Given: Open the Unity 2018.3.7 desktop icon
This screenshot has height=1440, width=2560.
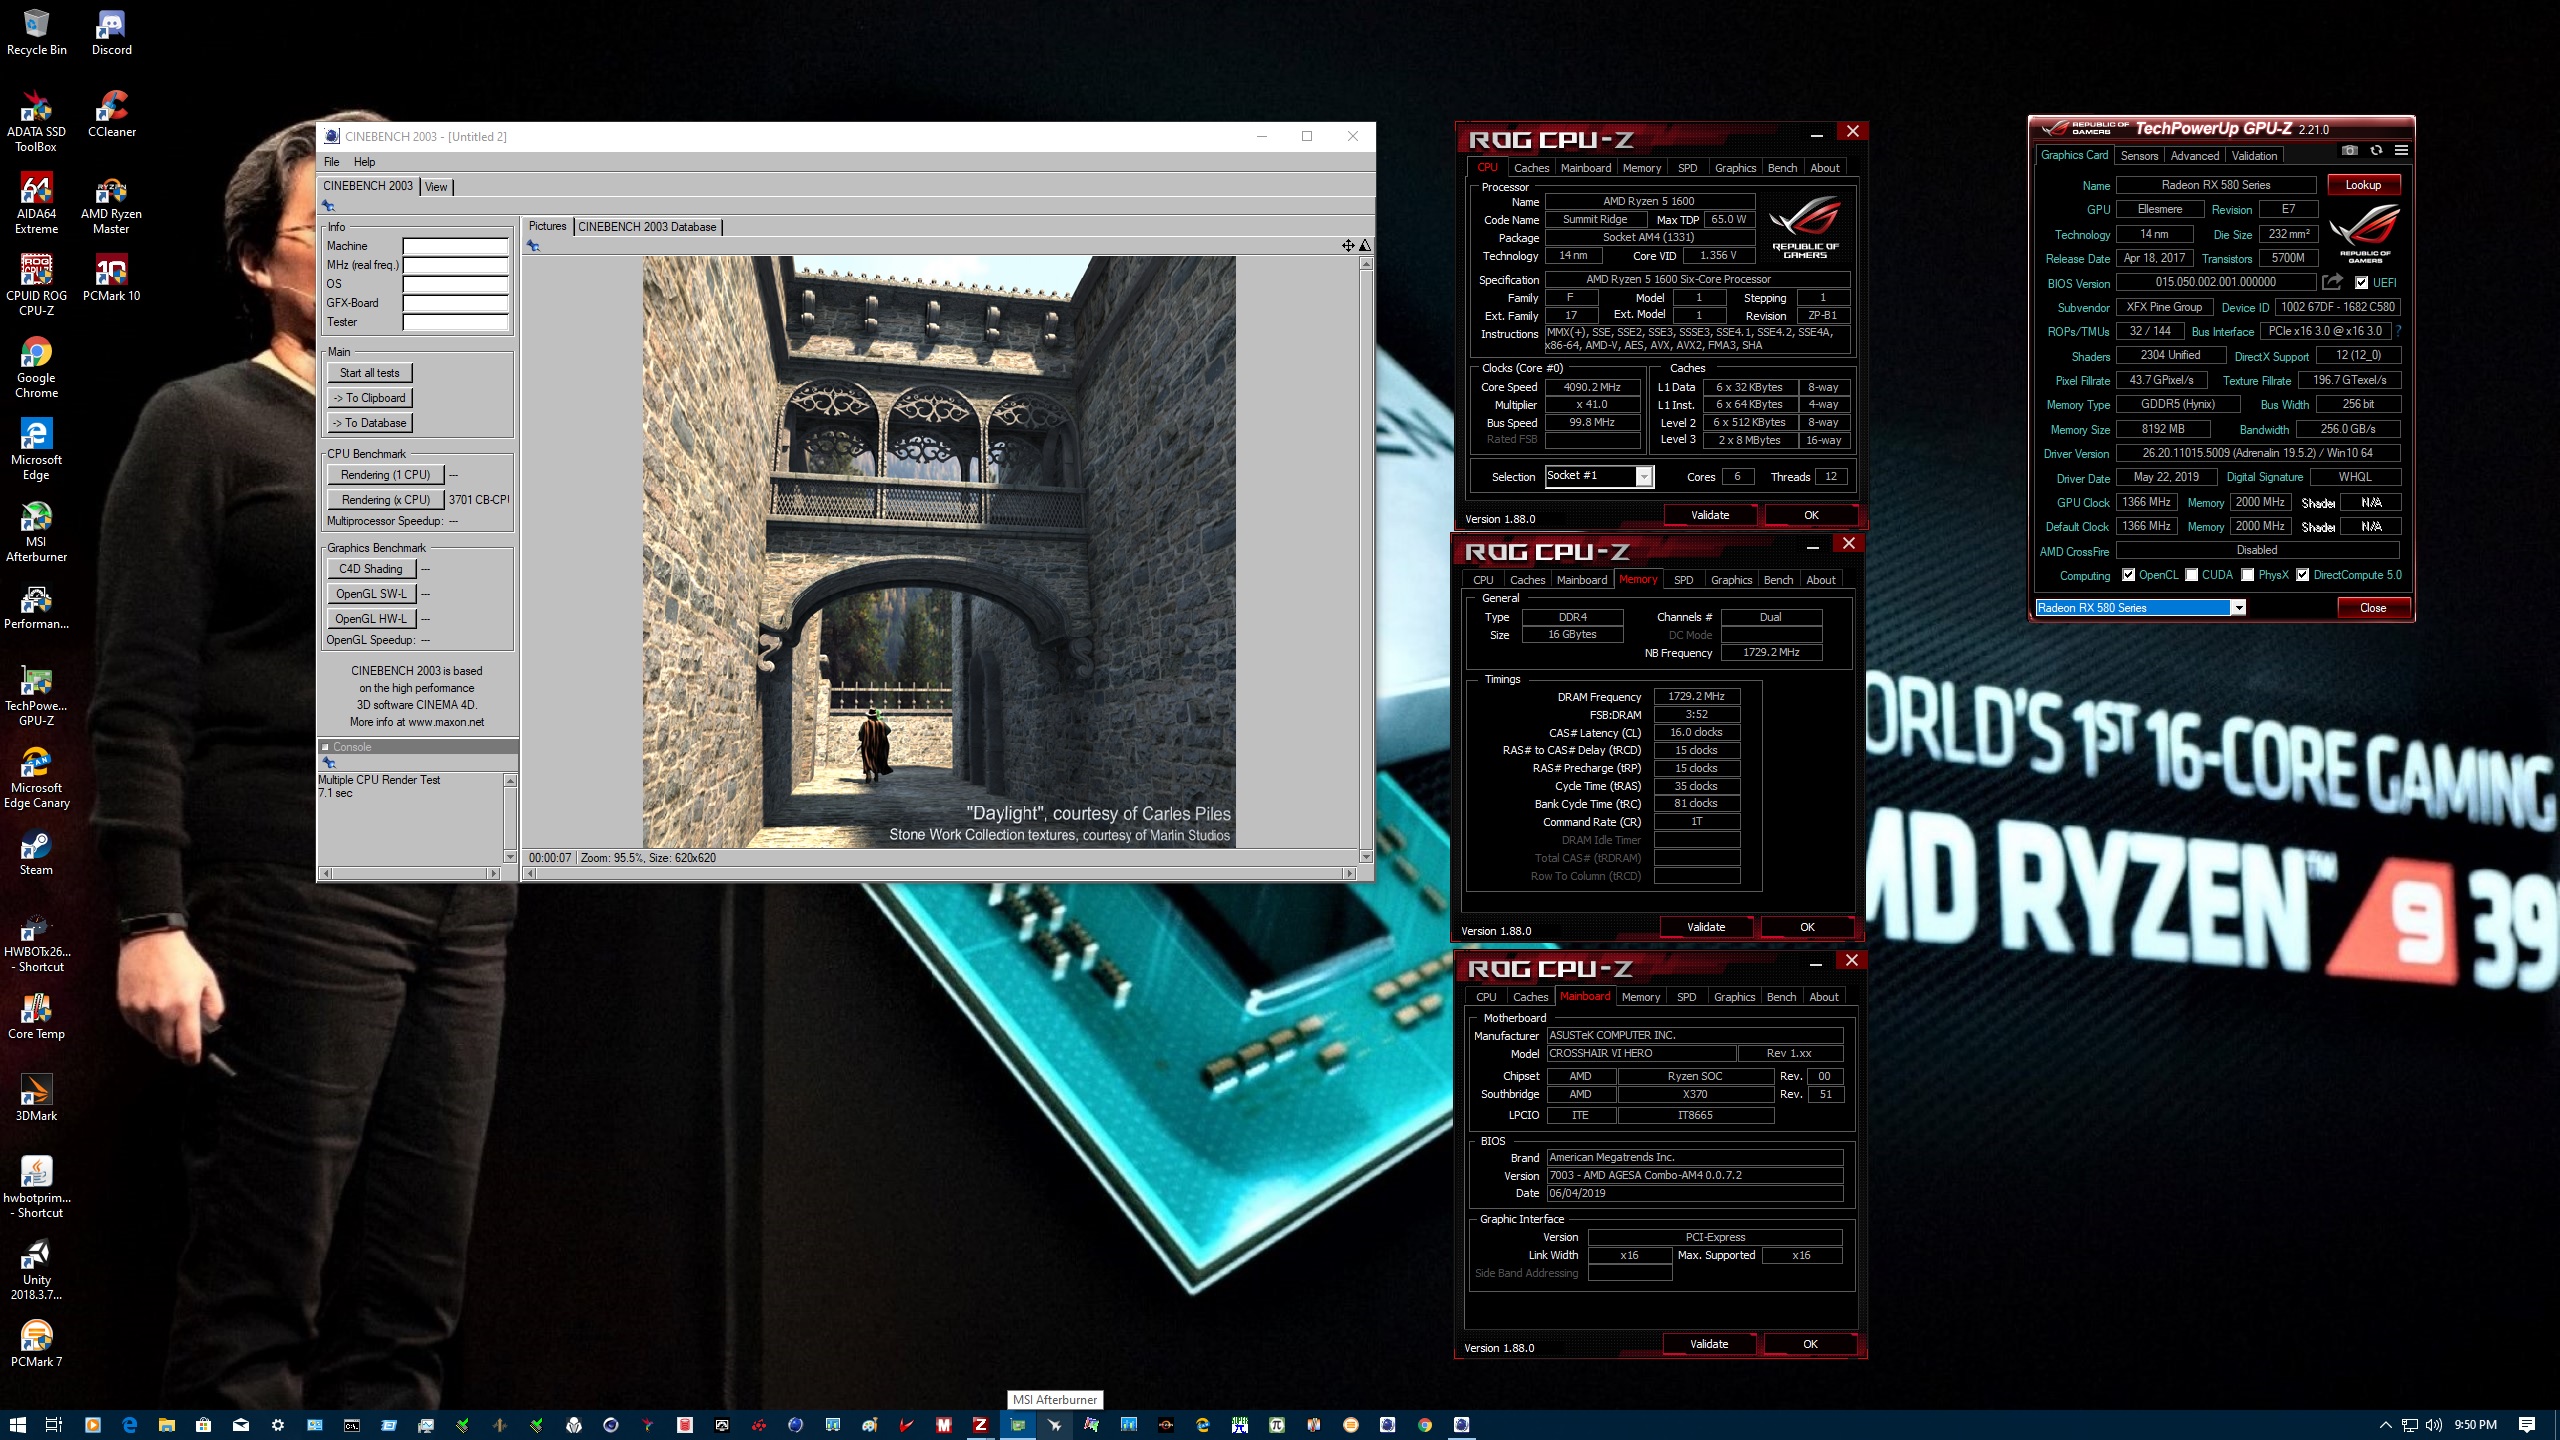Looking at the screenshot, I should click(x=36, y=1270).
